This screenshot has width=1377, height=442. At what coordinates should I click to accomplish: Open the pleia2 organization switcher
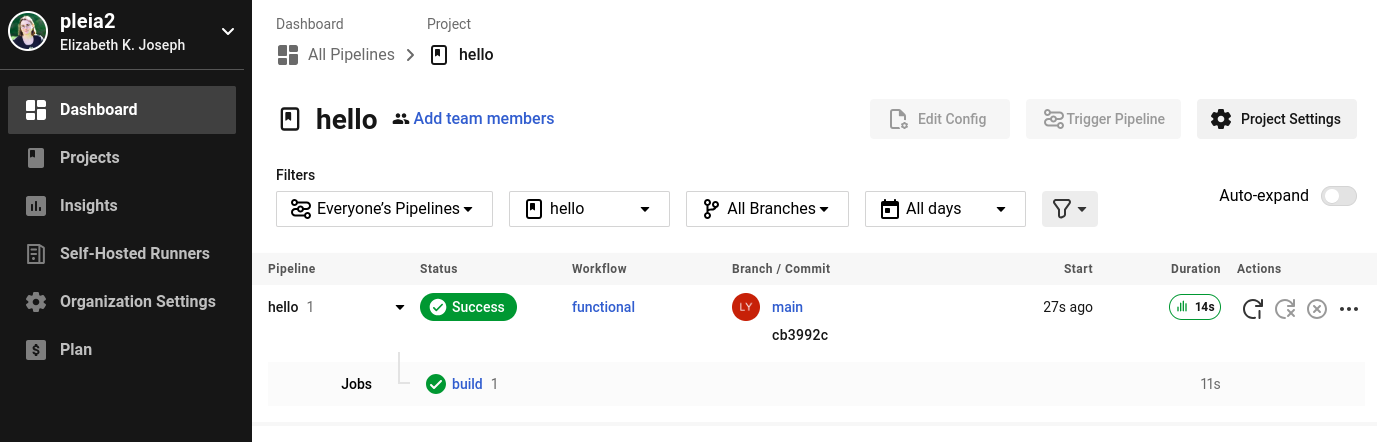pos(228,31)
